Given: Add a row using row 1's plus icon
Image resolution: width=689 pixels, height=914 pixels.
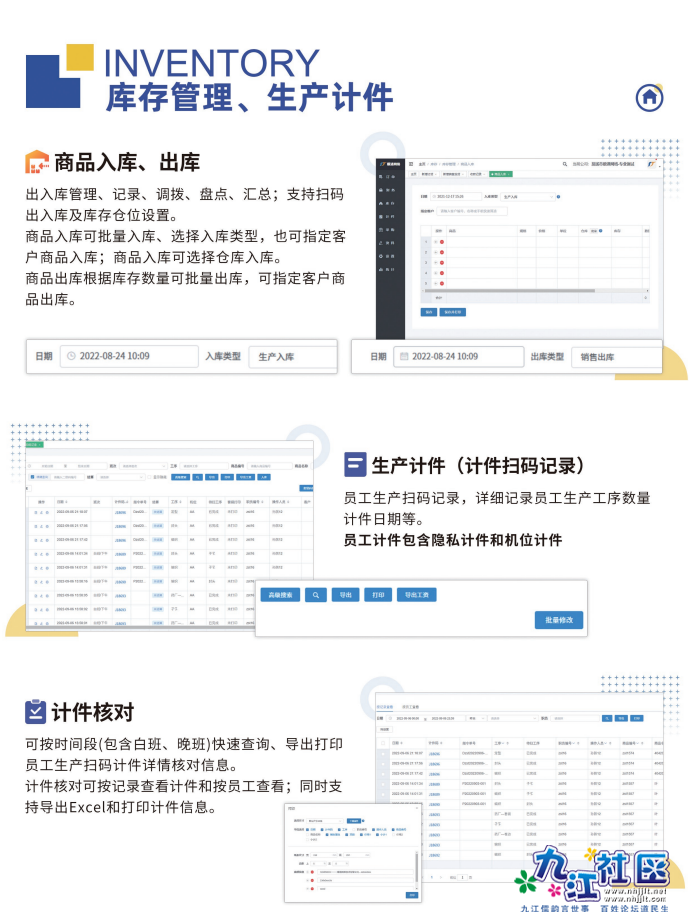Looking at the screenshot, I should coord(435,242).
